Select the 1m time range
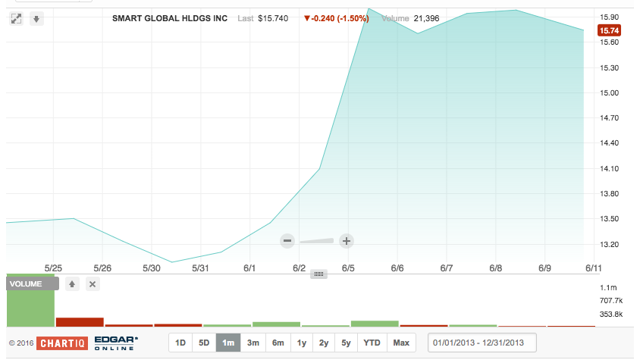Image resolution: width=640 pixels, height=360 pixels. [x=228, y=343]
